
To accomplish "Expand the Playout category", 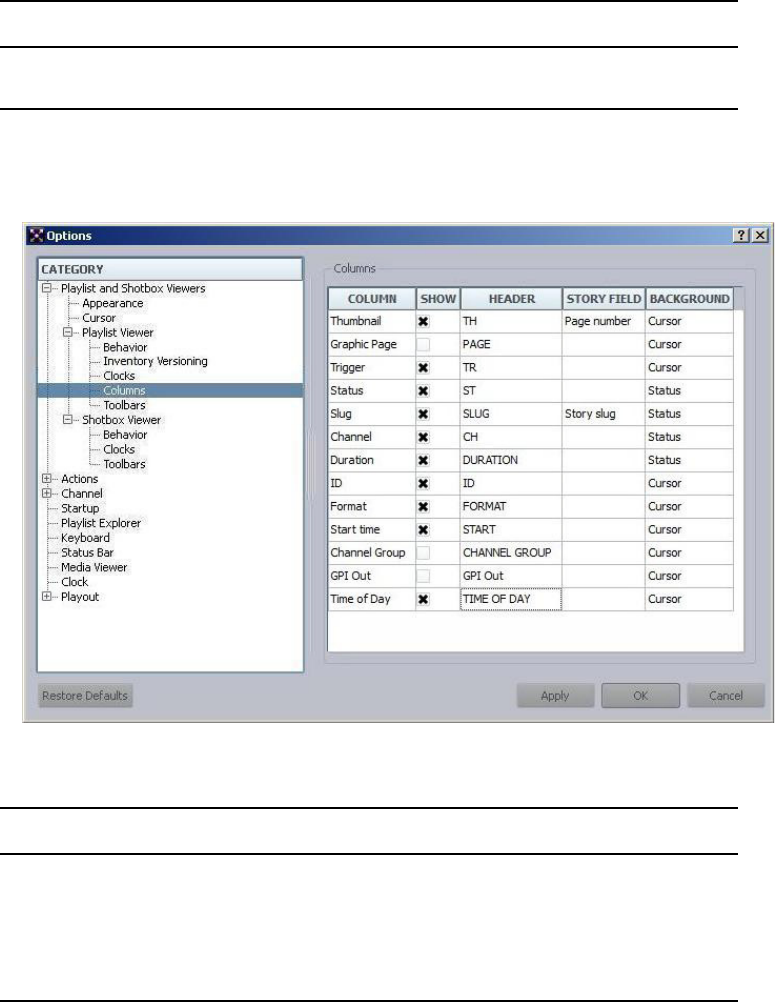I will pos(47,596).
